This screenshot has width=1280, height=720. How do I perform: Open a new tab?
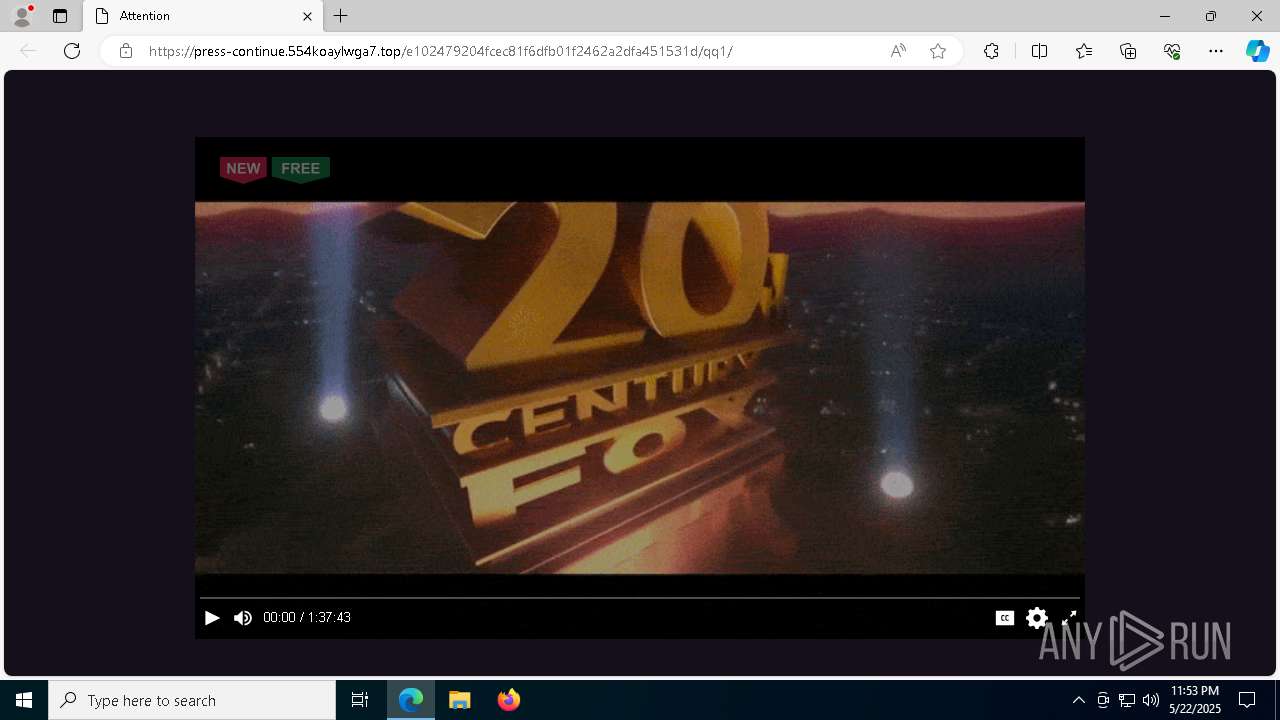pos(341,16)
